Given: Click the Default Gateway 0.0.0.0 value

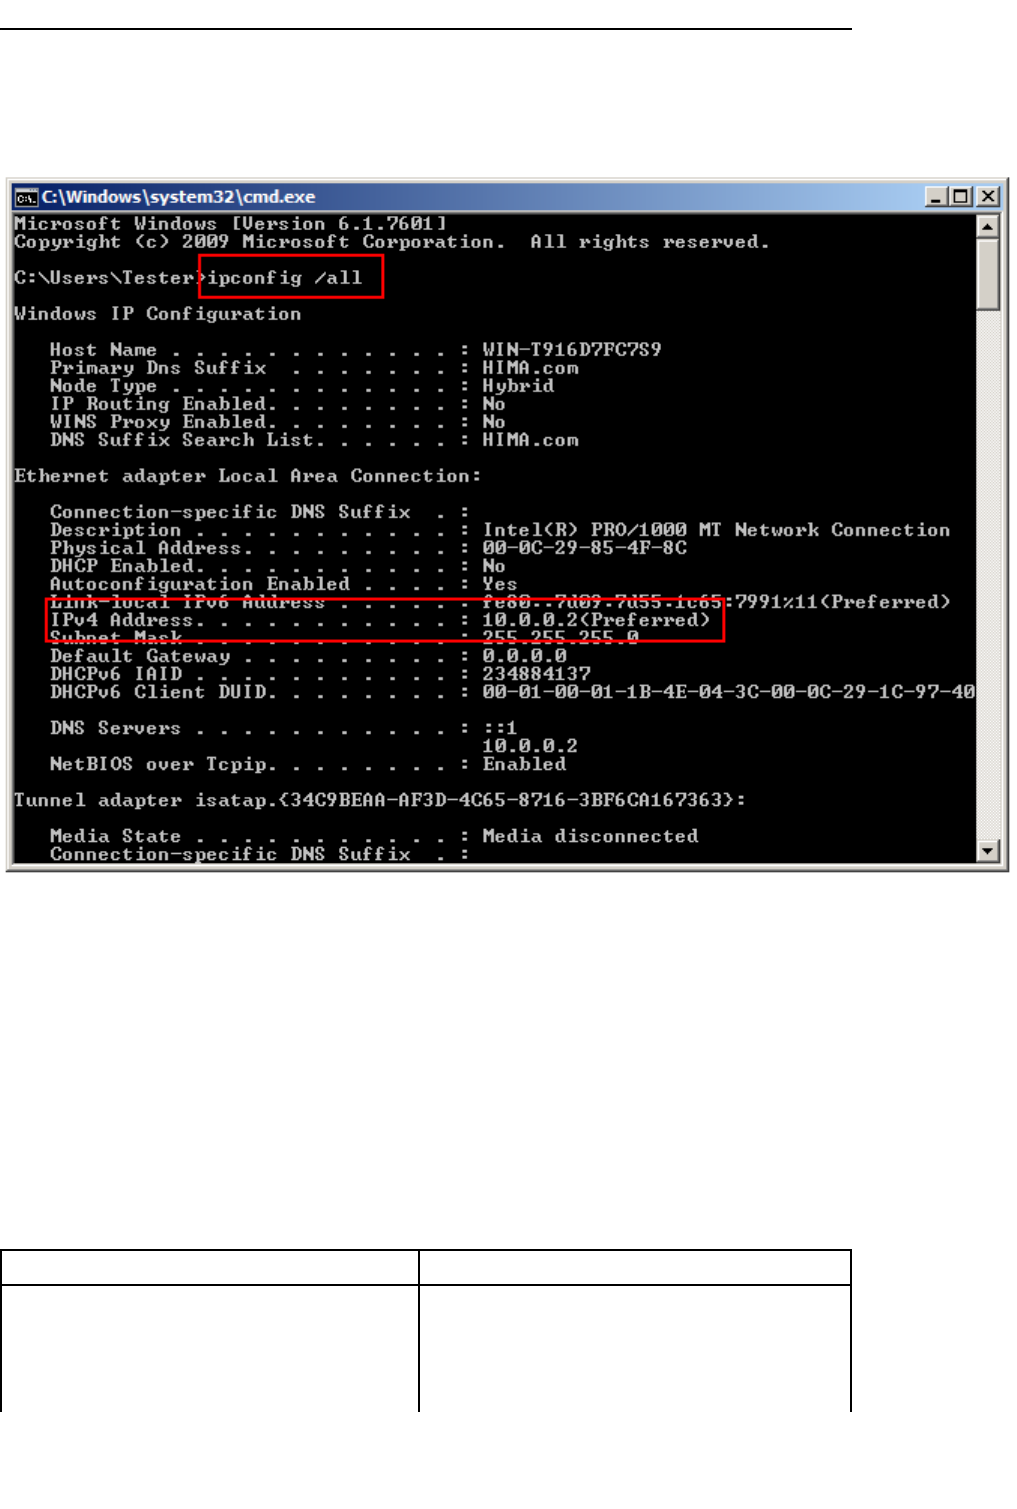Looking at the screenshot, I should click(524, 656).
